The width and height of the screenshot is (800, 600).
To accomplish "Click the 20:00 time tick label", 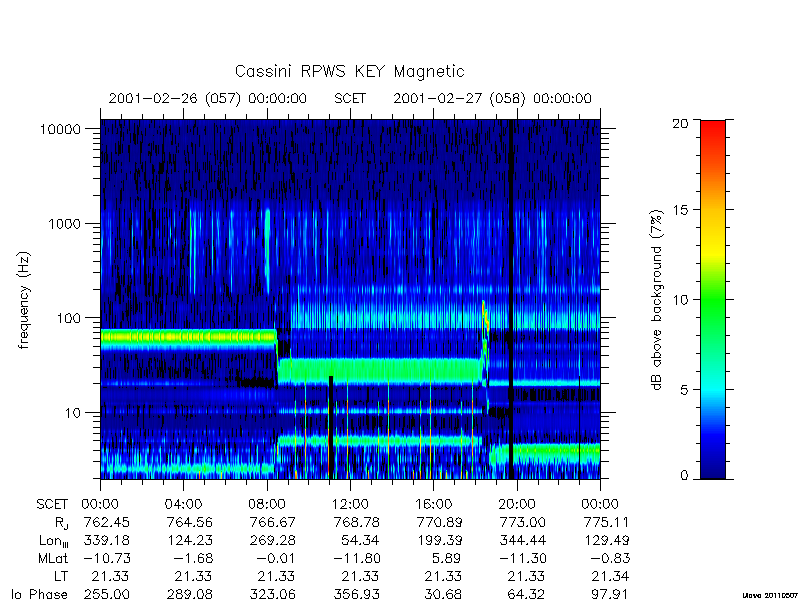I will point(517,505).
